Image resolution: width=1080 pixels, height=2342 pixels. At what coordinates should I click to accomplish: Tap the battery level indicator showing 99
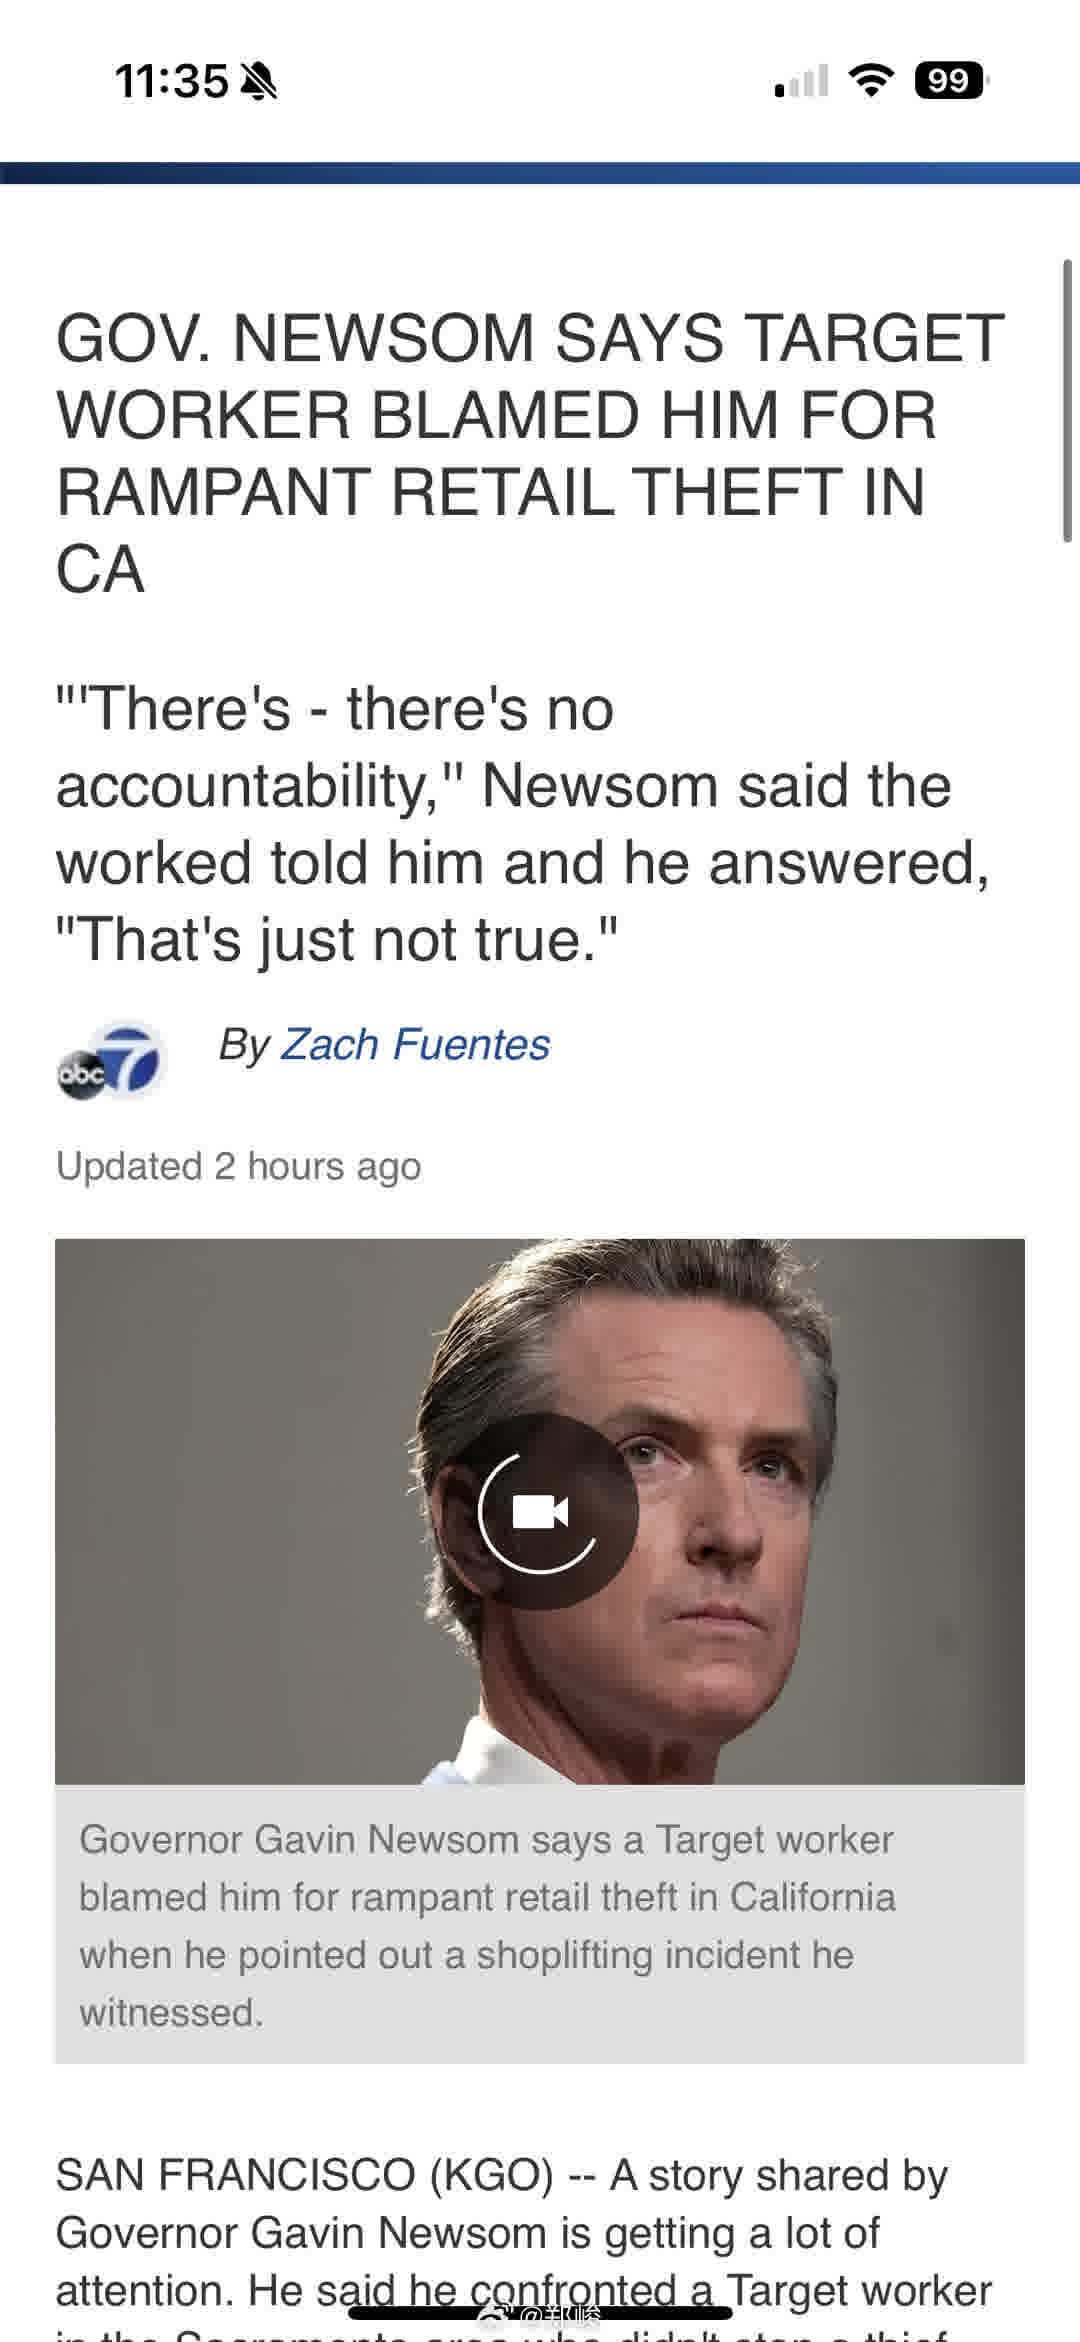point(951,81)
